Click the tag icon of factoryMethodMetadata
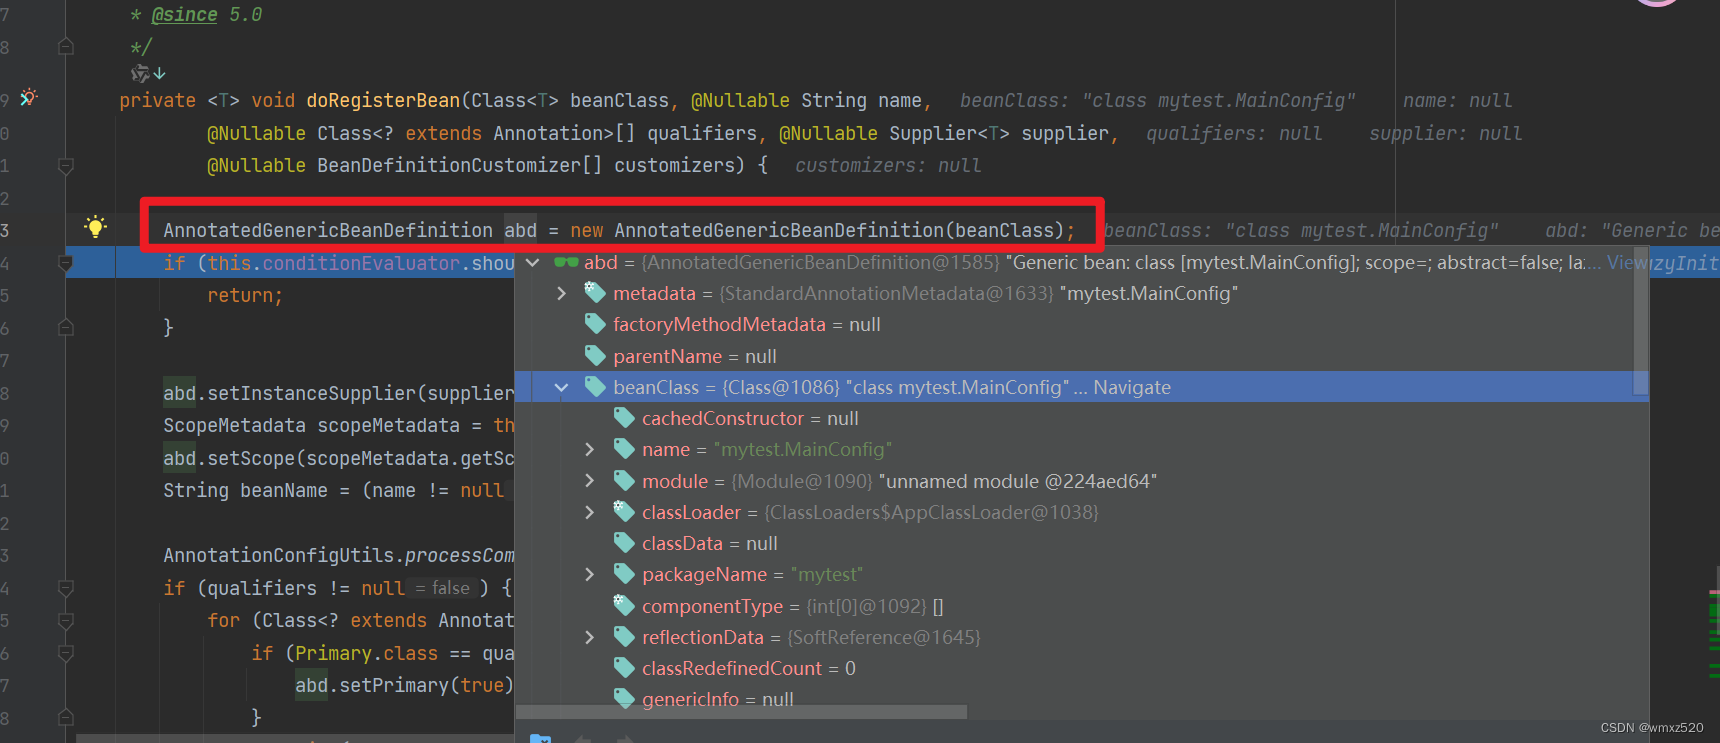Screen dimensions: 1720x743 tap(595, 323)
